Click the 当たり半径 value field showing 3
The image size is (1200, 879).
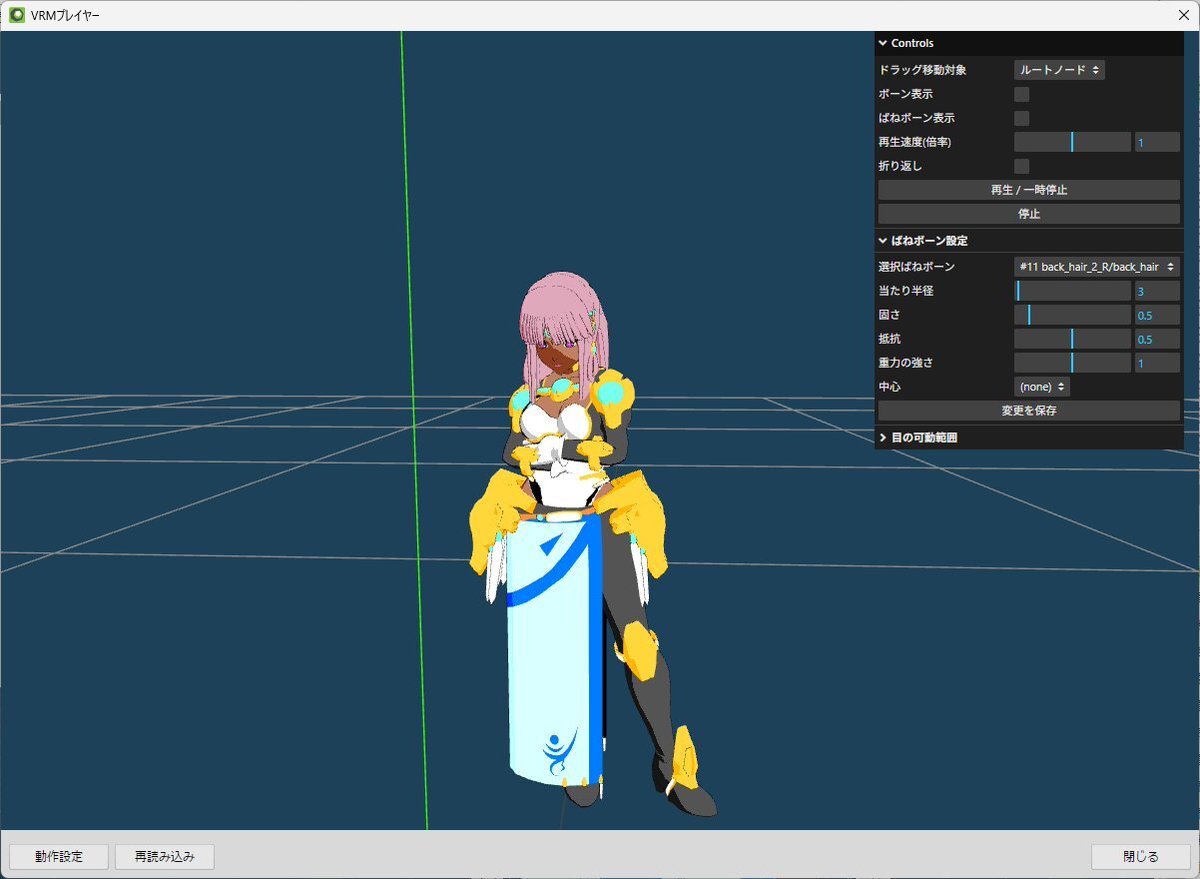click(x=1157, y=291)
